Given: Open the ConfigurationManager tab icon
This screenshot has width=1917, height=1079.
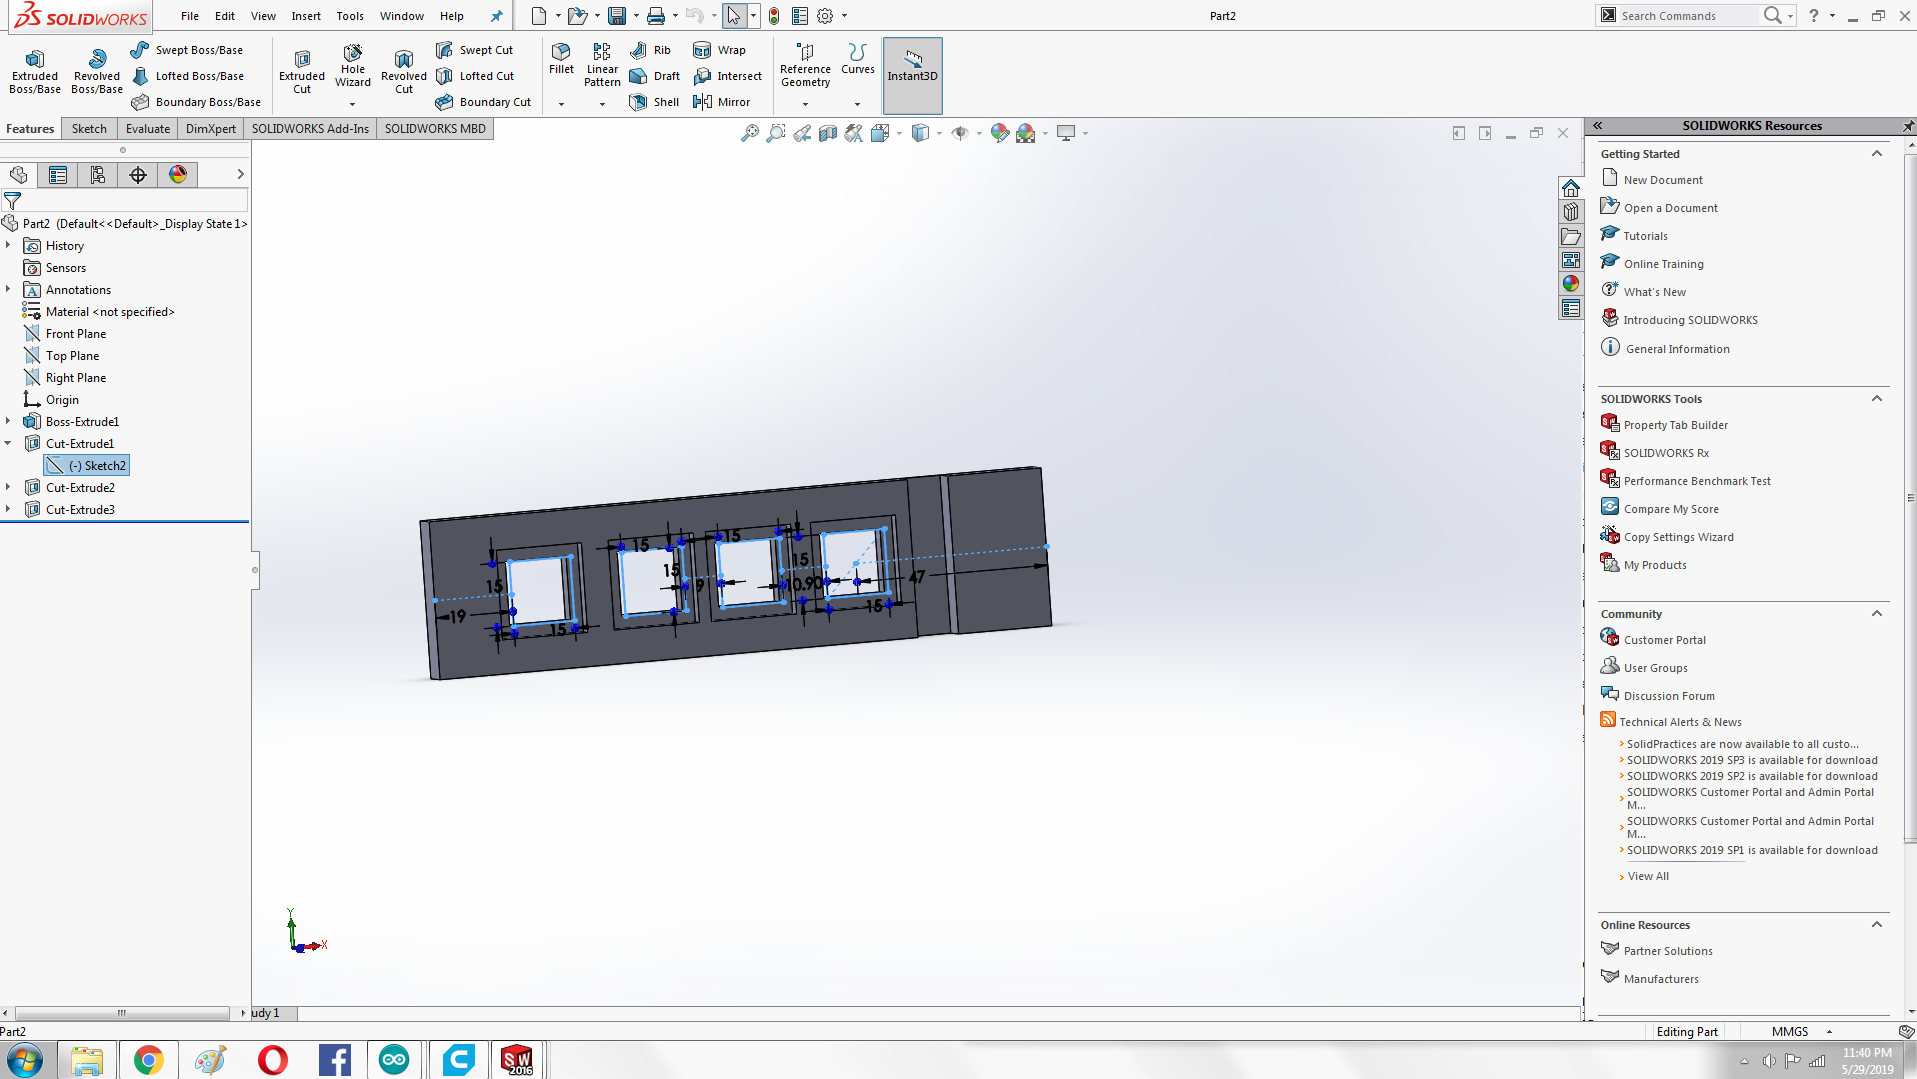Looking at the screenshot, I should [x=98, y=175].
